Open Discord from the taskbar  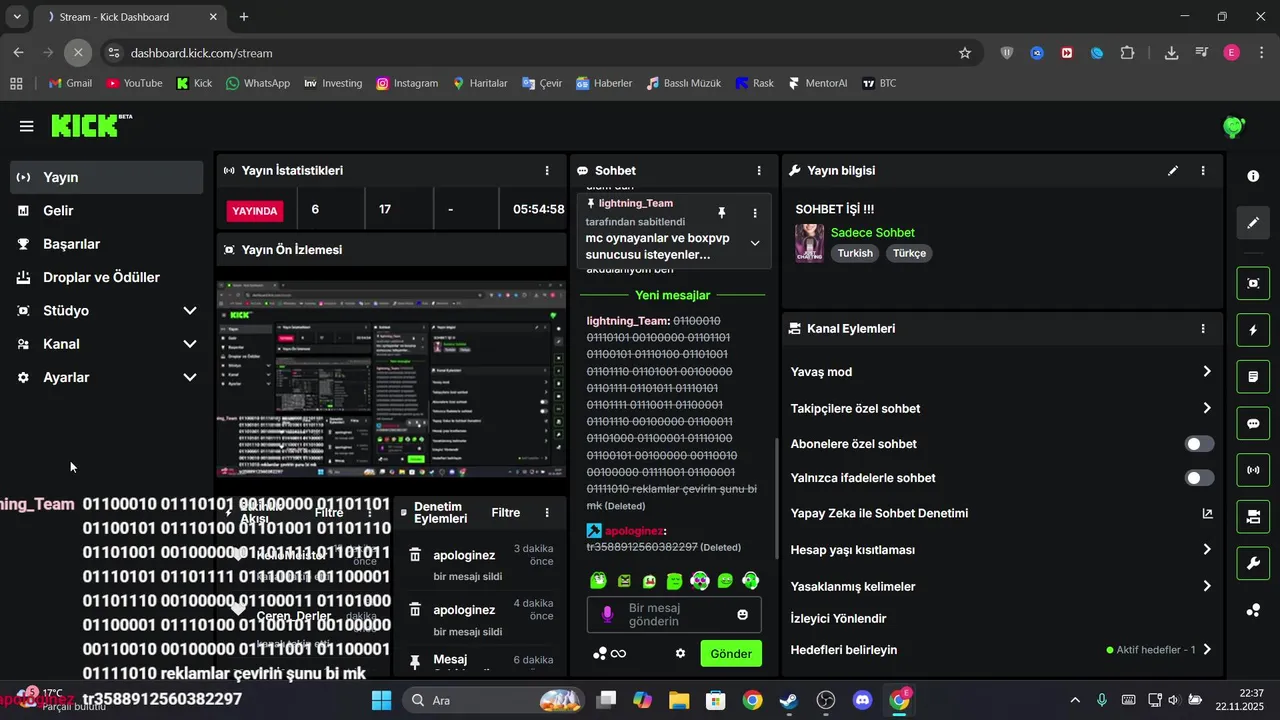[x=863, y=700]
